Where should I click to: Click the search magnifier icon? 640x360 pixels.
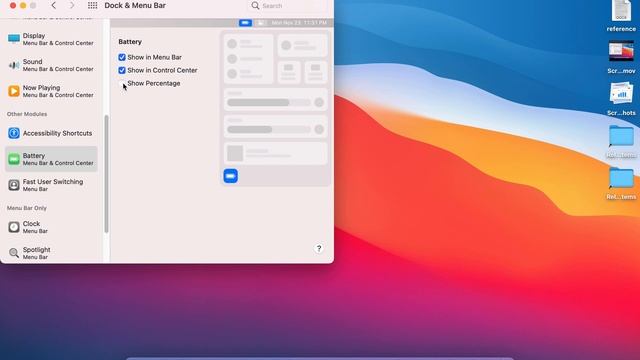[255, 6]
